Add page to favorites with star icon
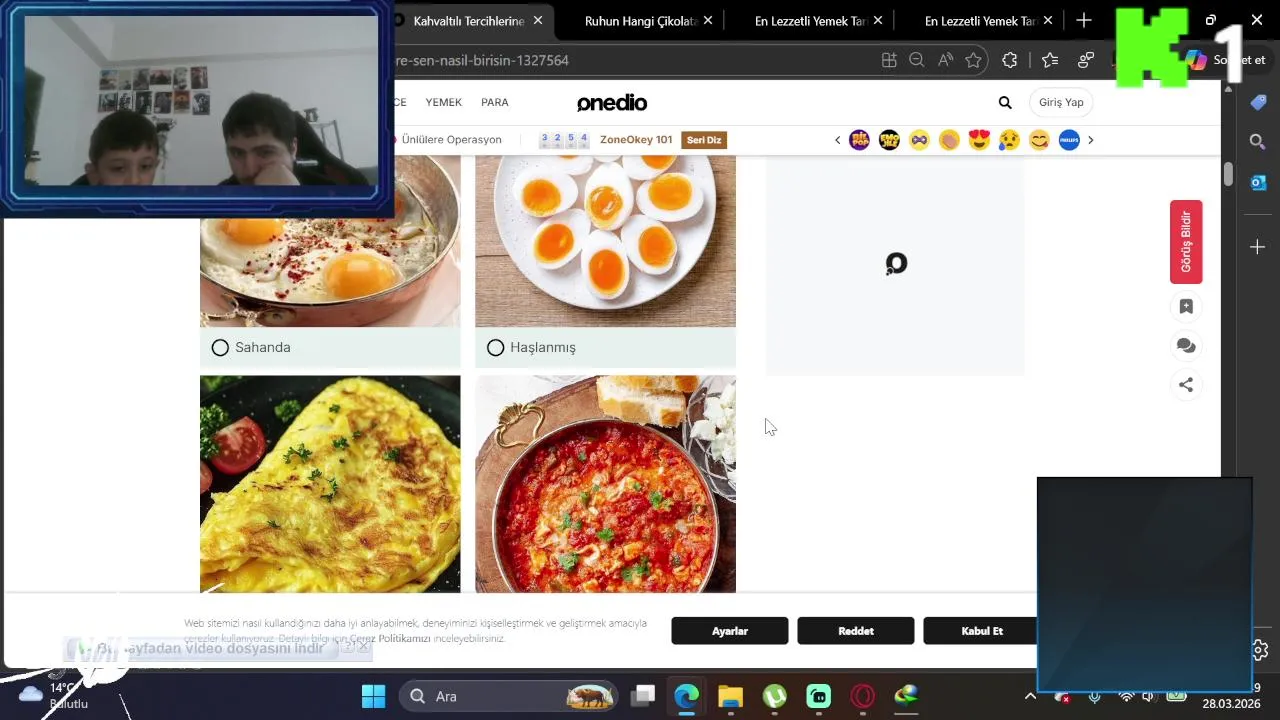The height and width of the screenshot is (720, 1280). point(973,60)
